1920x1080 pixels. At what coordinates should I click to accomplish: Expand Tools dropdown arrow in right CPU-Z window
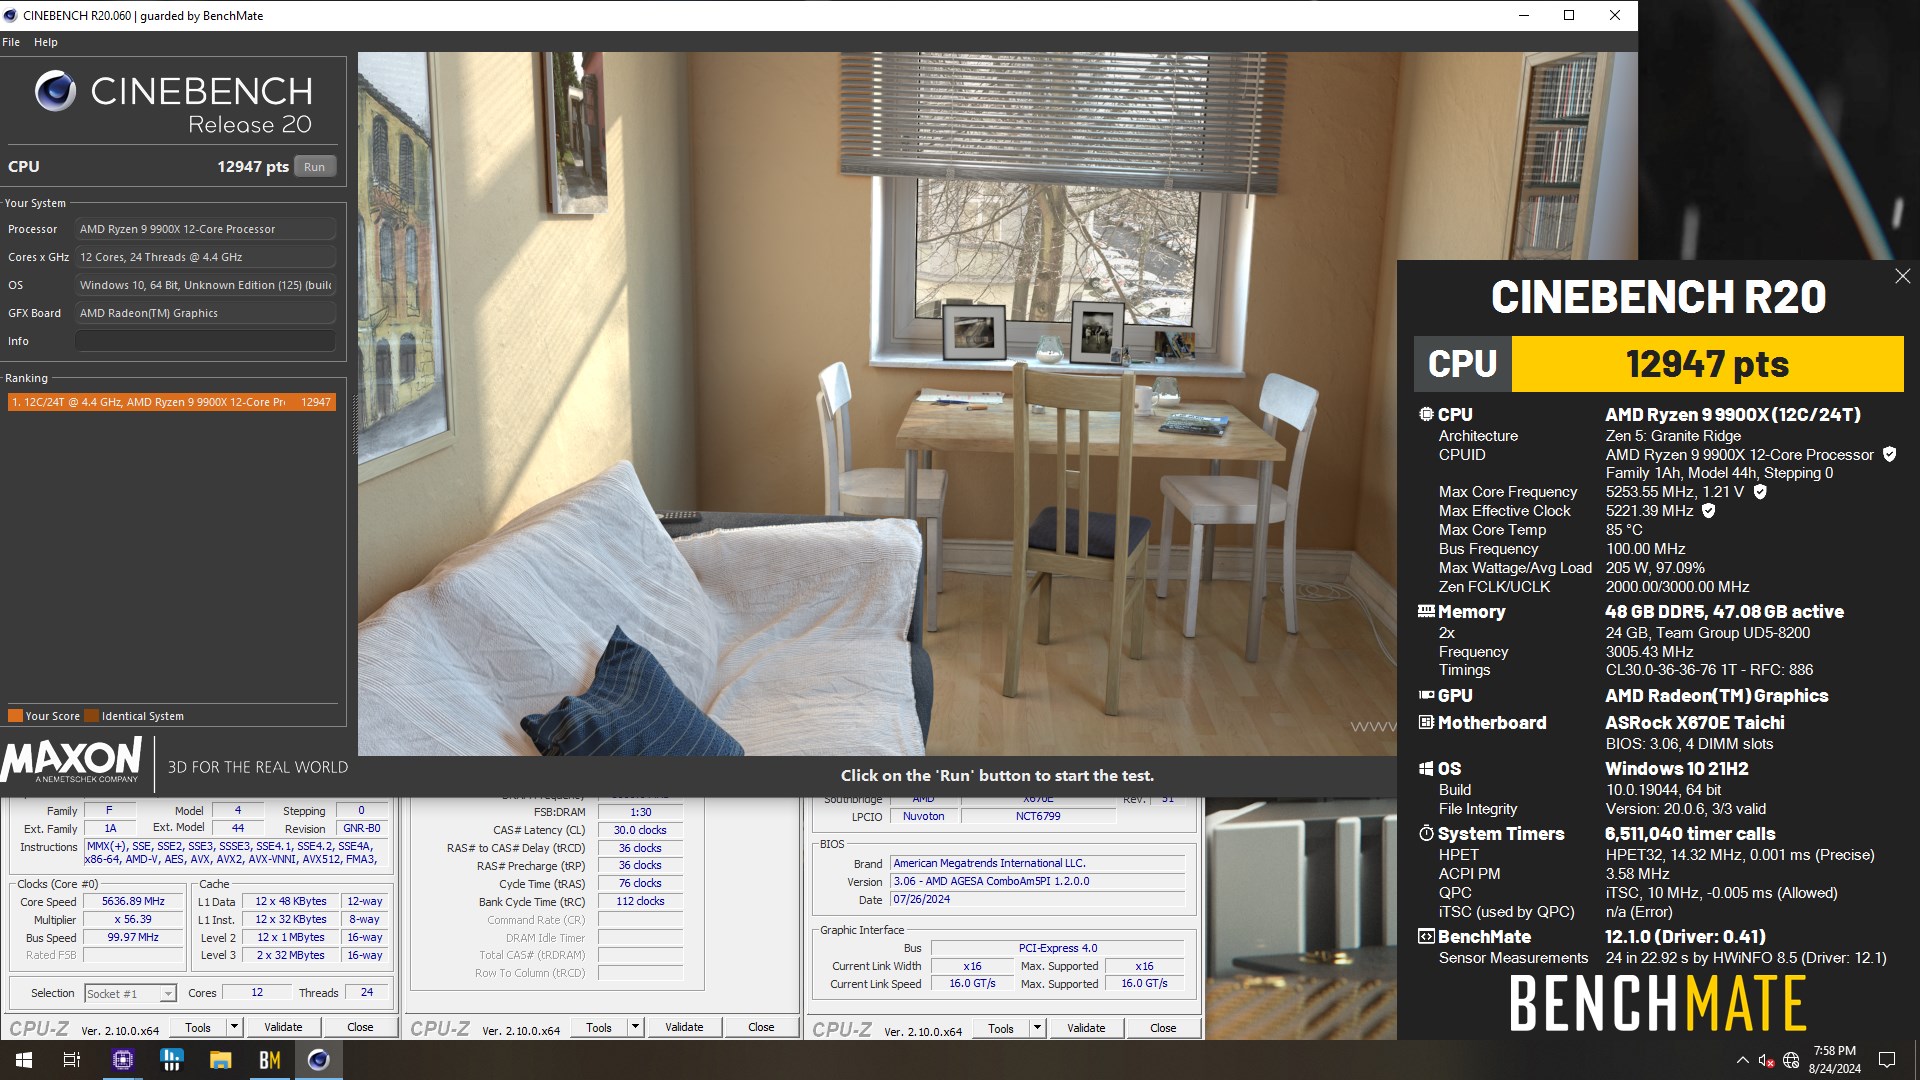tap(1037, 1027)
